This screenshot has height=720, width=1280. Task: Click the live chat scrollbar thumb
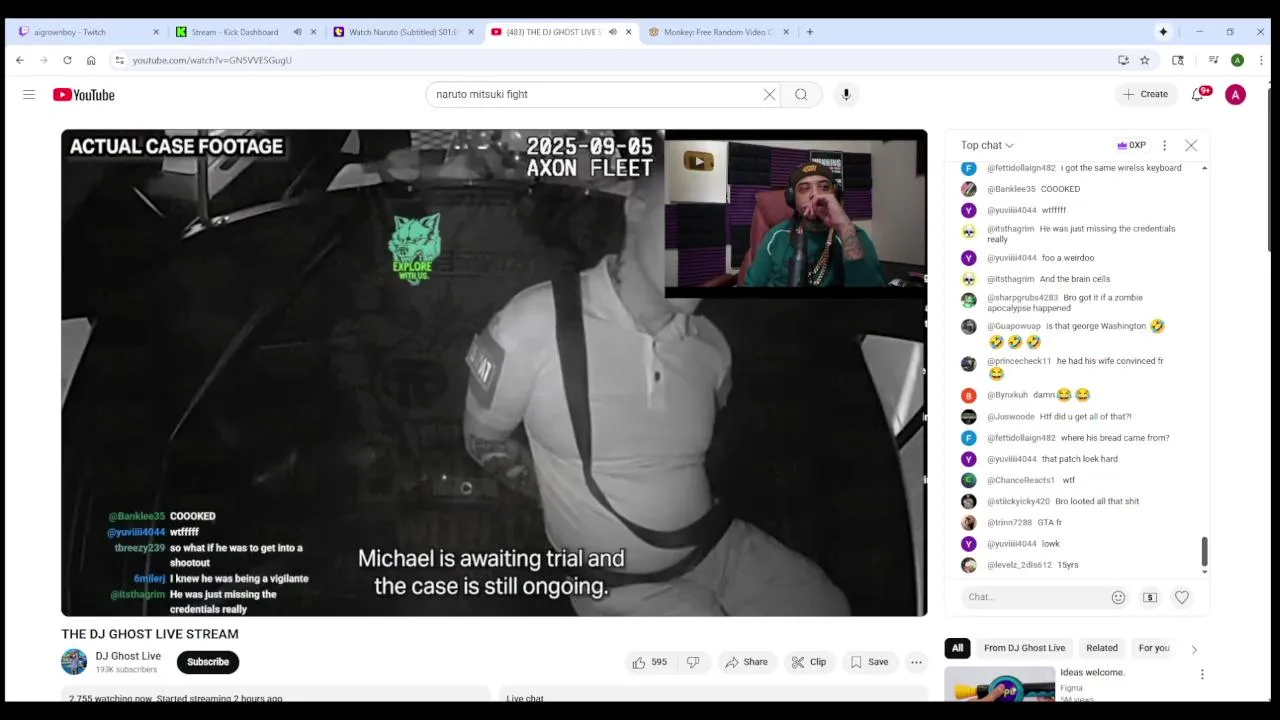(x=1204, y=551)
